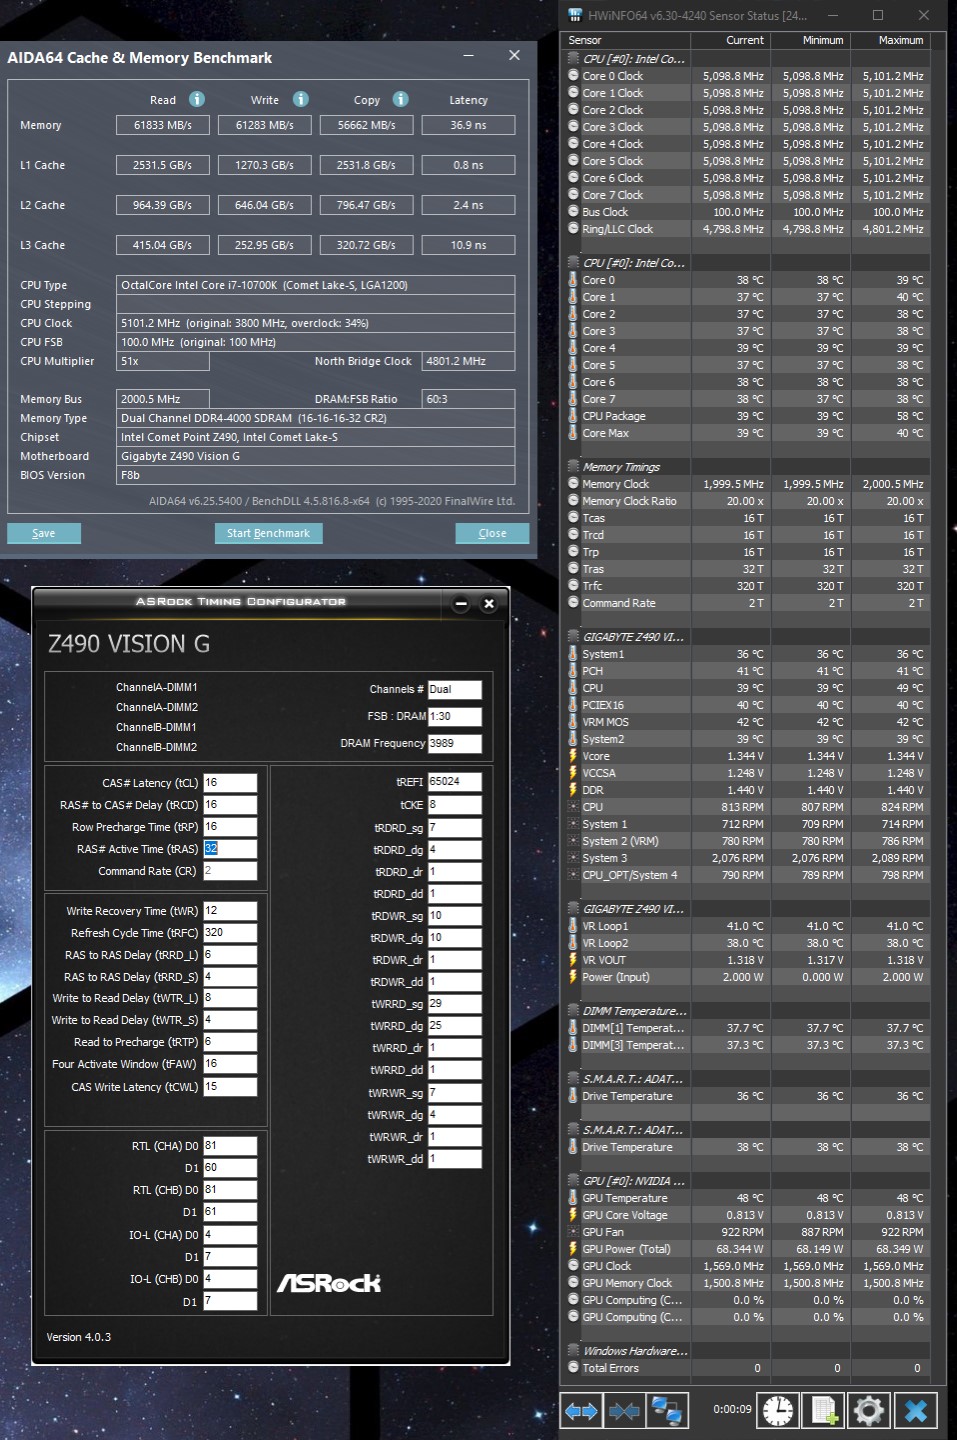
Task: Click the tWRRD_sg value field
Action: click(x=455, y=1004)
